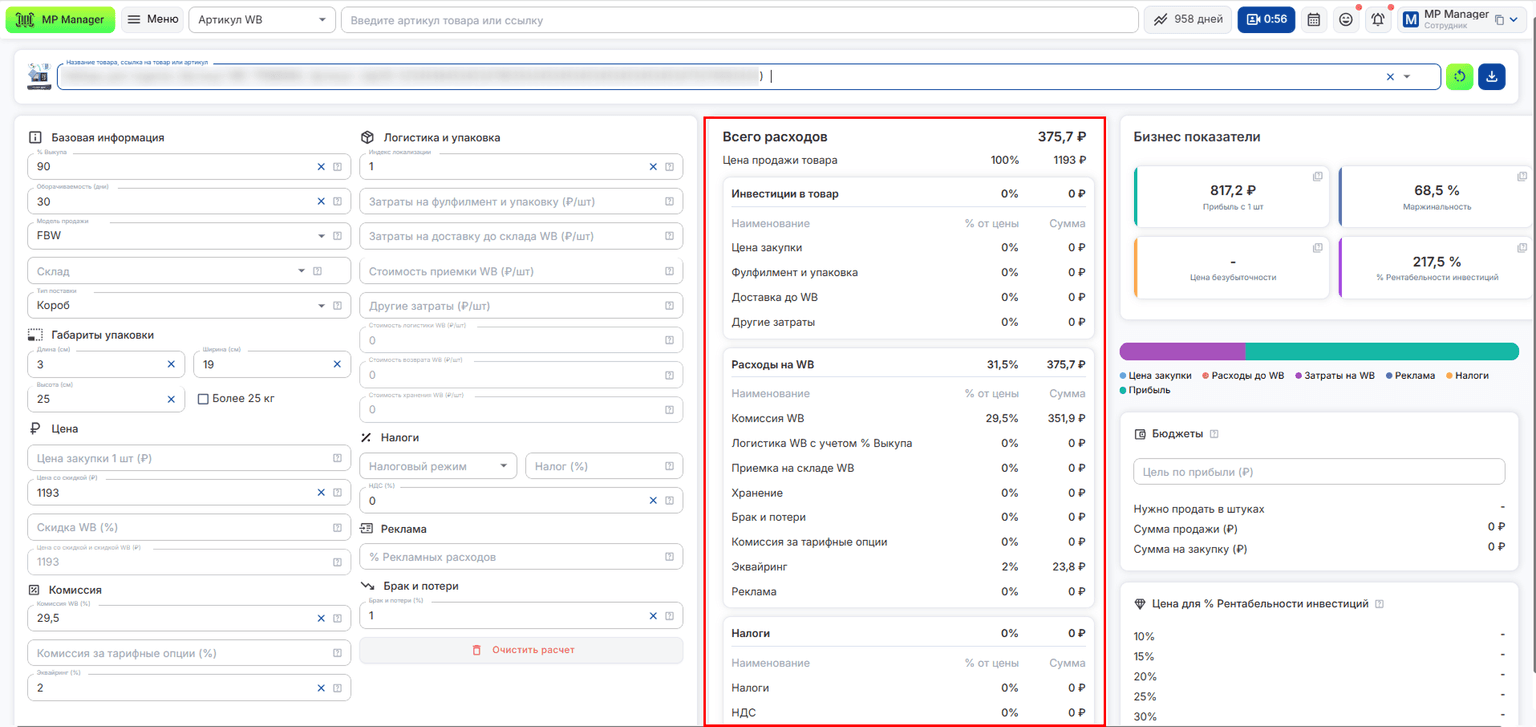Copy the 817,2 ₽ profit card value
Screen dimensions: 1536x727
coord(1317,177)
